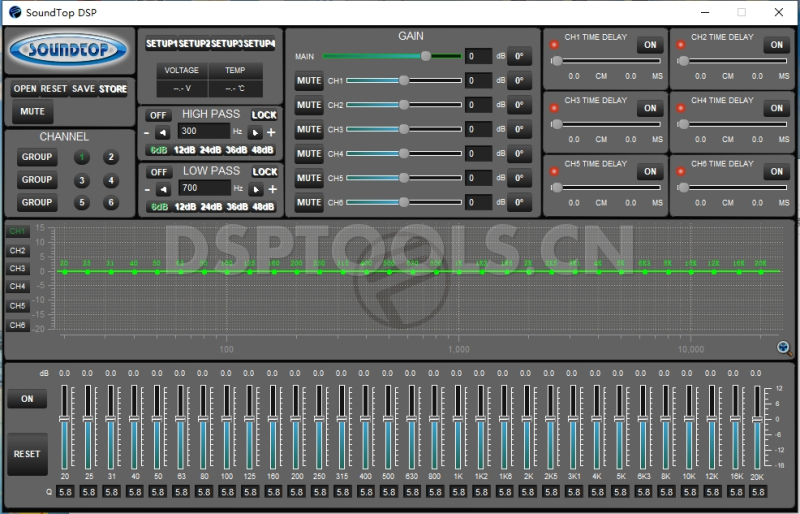Viewport: 800px width, 514px height.
Task: Click the STORE button
Action: pos(113,89)
